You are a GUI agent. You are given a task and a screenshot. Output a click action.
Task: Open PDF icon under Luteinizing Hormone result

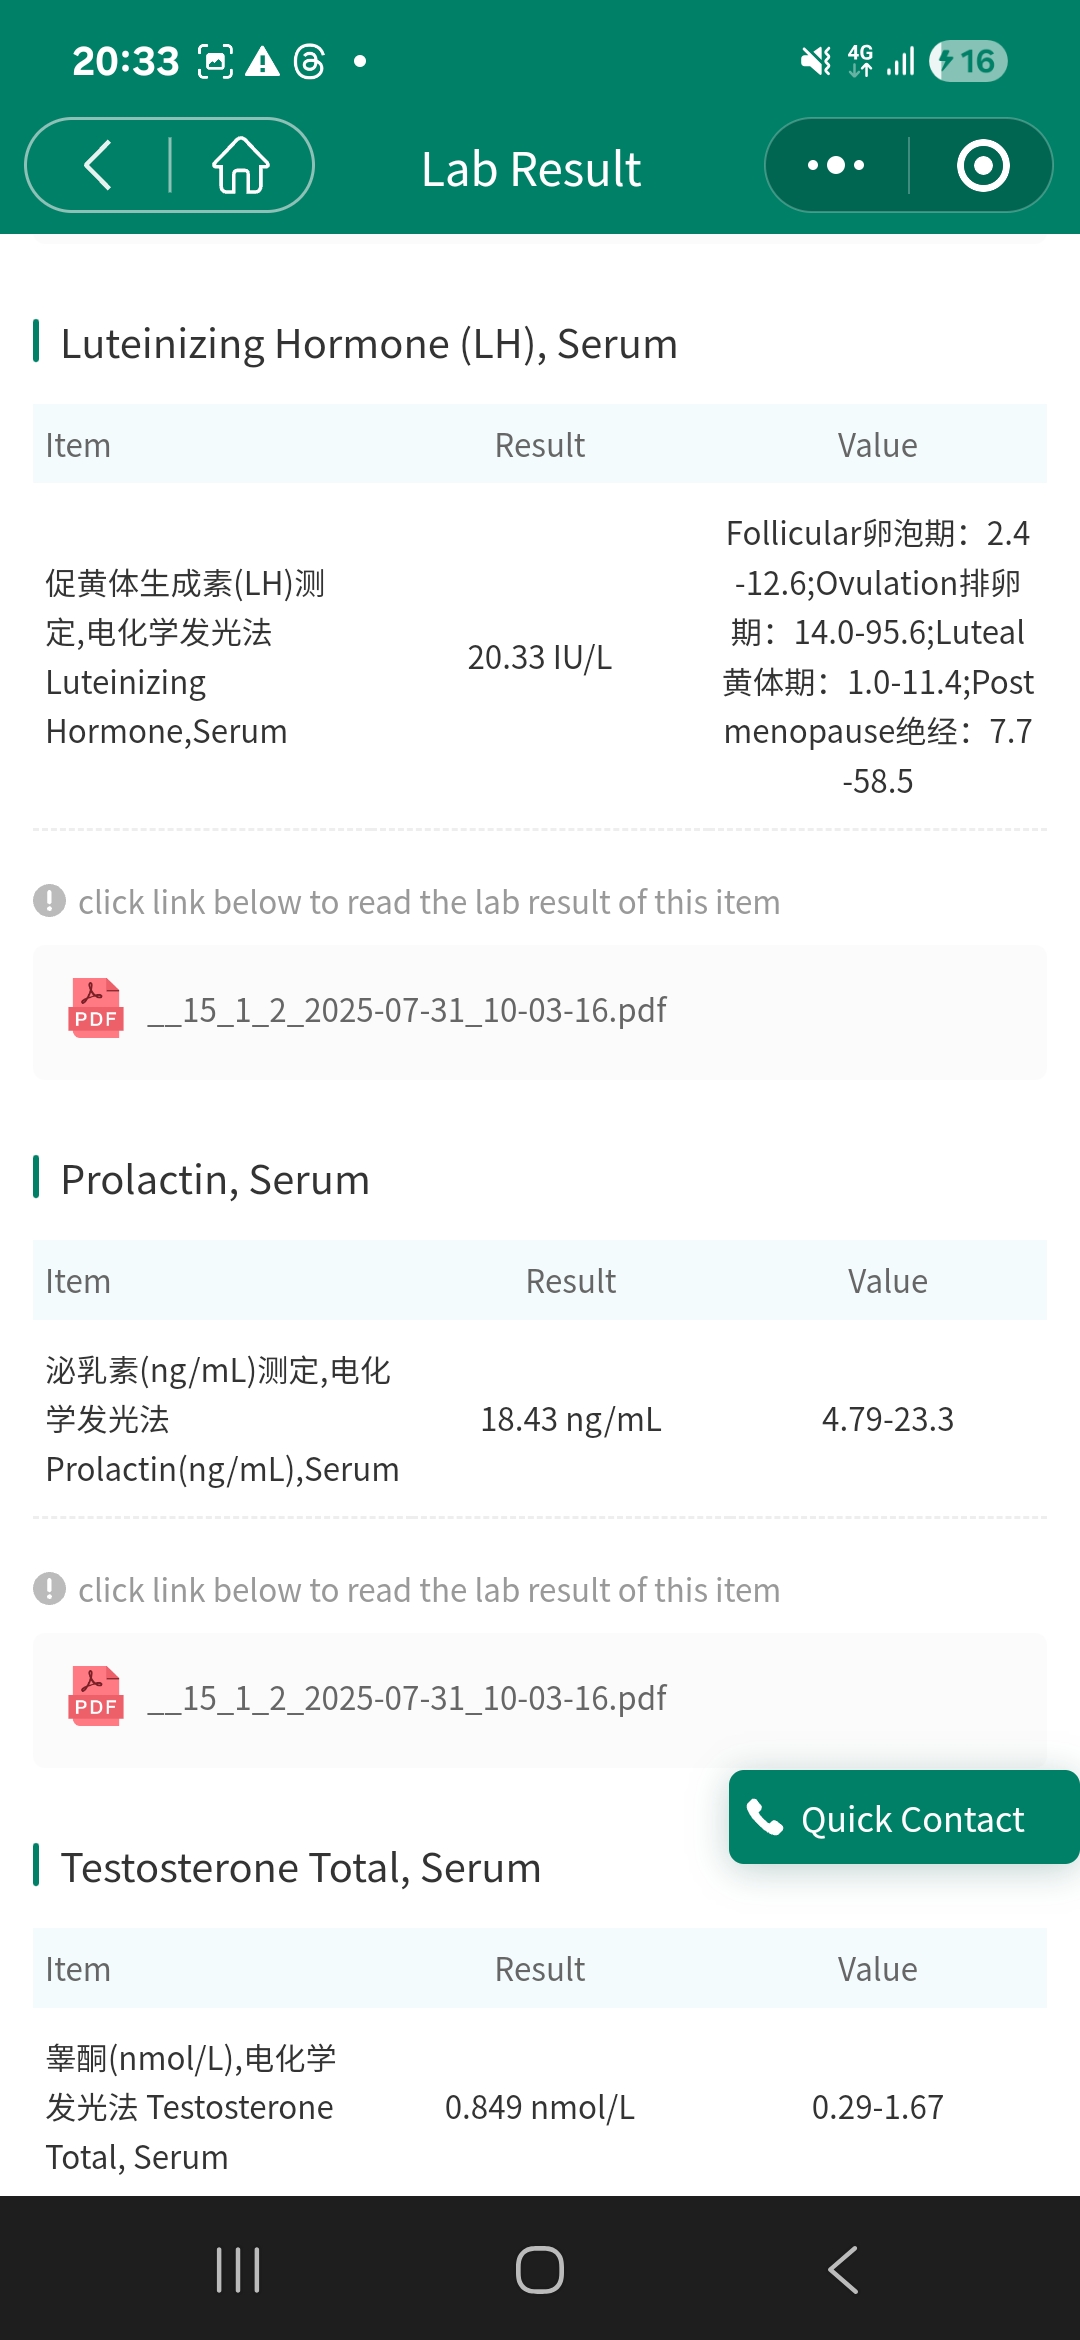(x=96, y=1009)
